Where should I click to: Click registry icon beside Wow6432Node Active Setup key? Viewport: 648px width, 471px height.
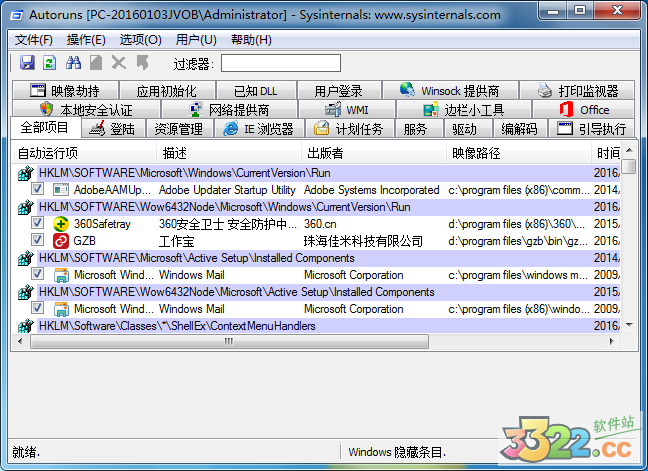(26, 292)
